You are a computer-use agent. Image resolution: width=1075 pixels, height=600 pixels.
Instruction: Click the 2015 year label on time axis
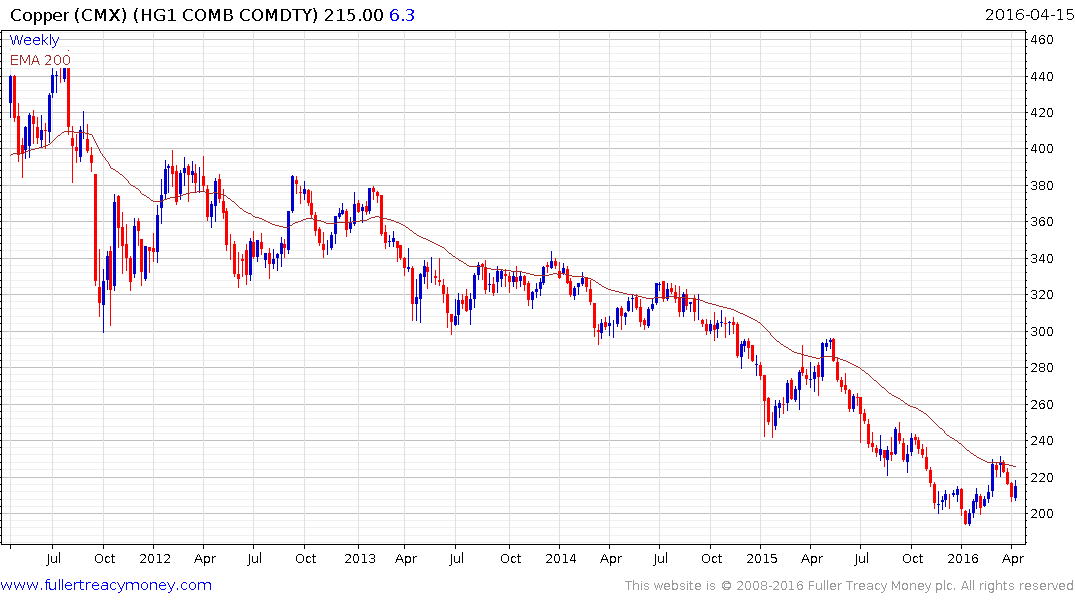(x=762, y=558)
